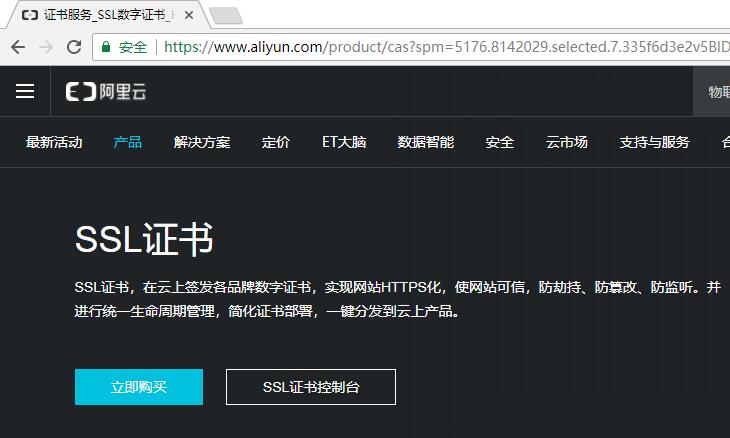
Task: Open the 数据智能 menu
Action: (426, 142)
